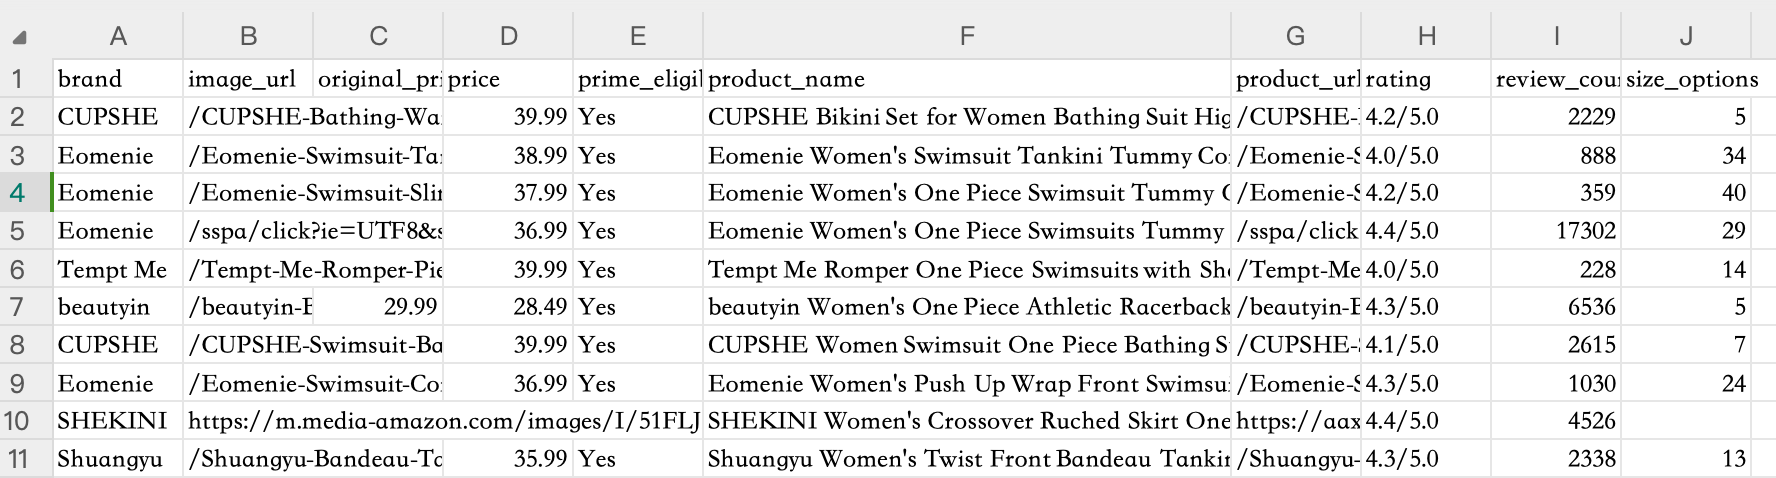Image resolution: width=1776 pixels, height=478 pixels.
Task: Select the 'Tempt Me' brand cell
Action: click(118, 269)
